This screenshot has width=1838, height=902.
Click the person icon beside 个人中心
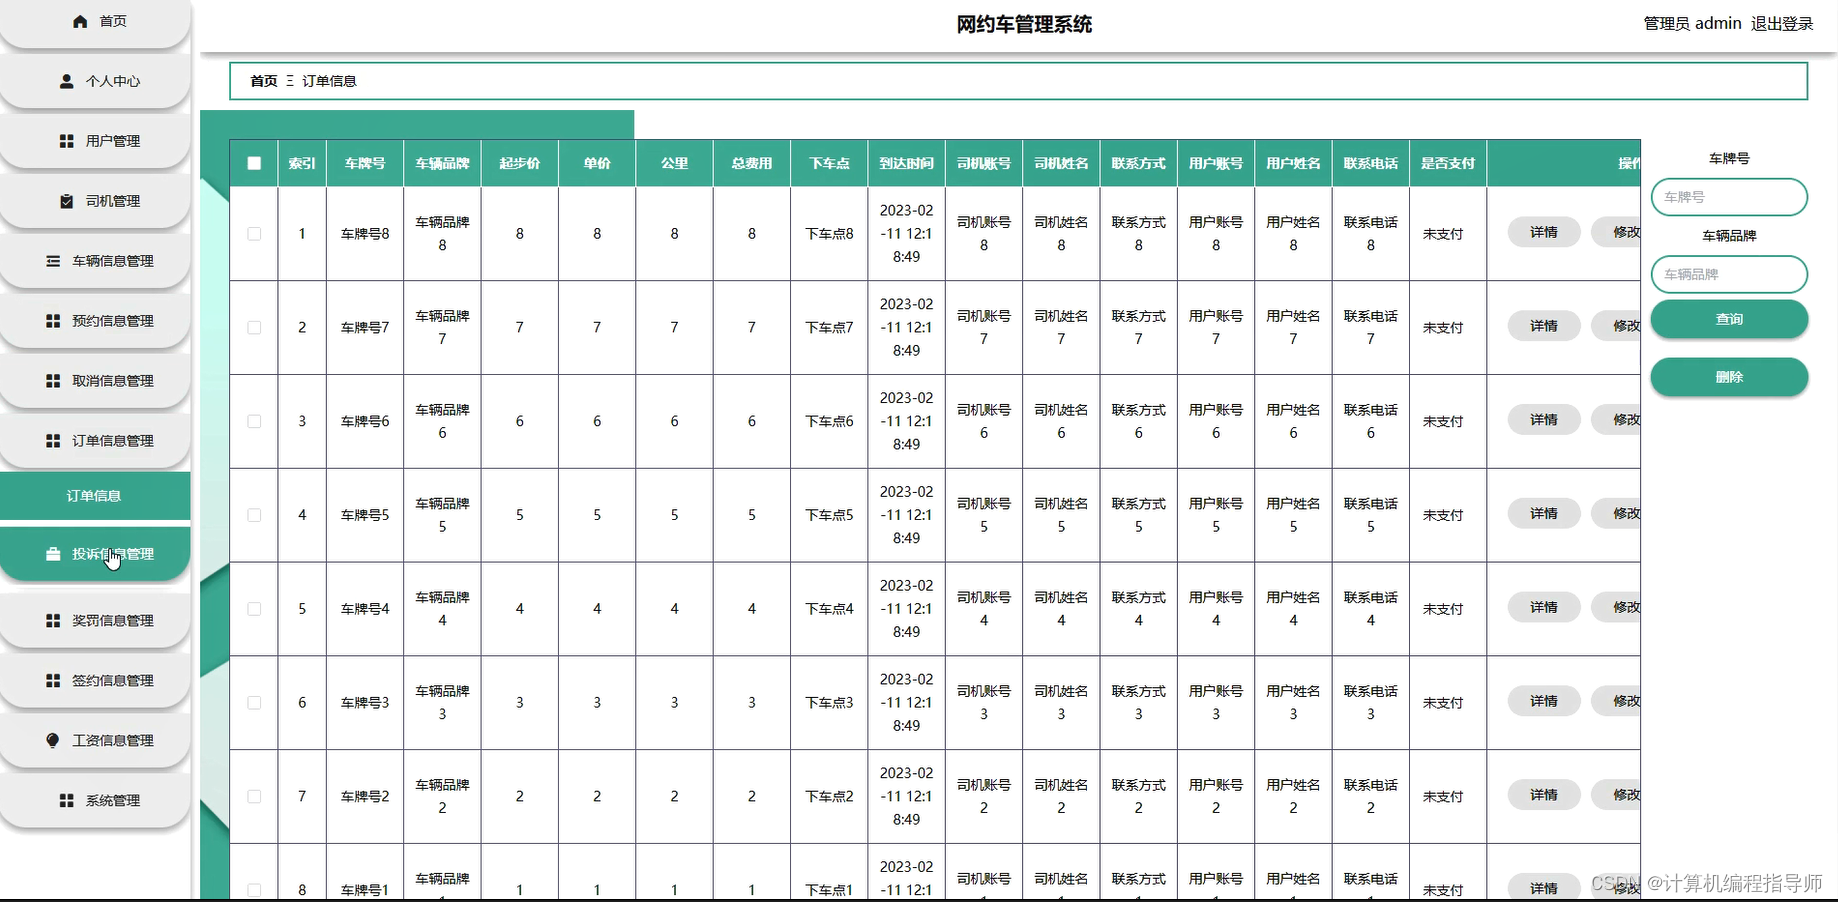(67, 81)
